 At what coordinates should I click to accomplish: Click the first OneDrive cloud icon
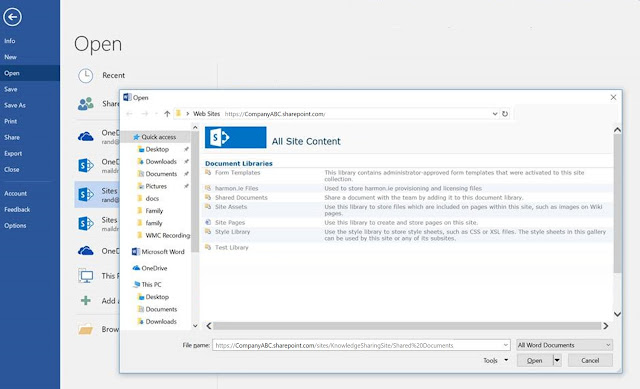tap(86, 136)
